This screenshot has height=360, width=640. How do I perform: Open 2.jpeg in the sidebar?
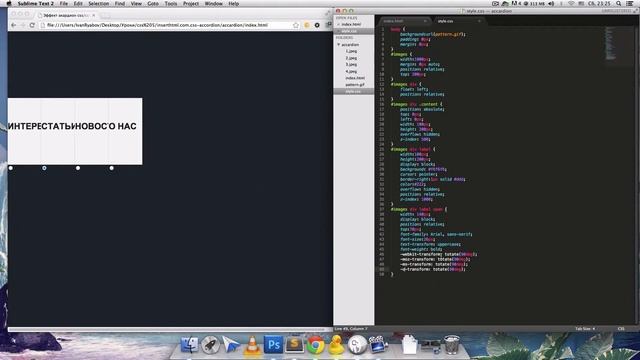click(x=351, y=58)
